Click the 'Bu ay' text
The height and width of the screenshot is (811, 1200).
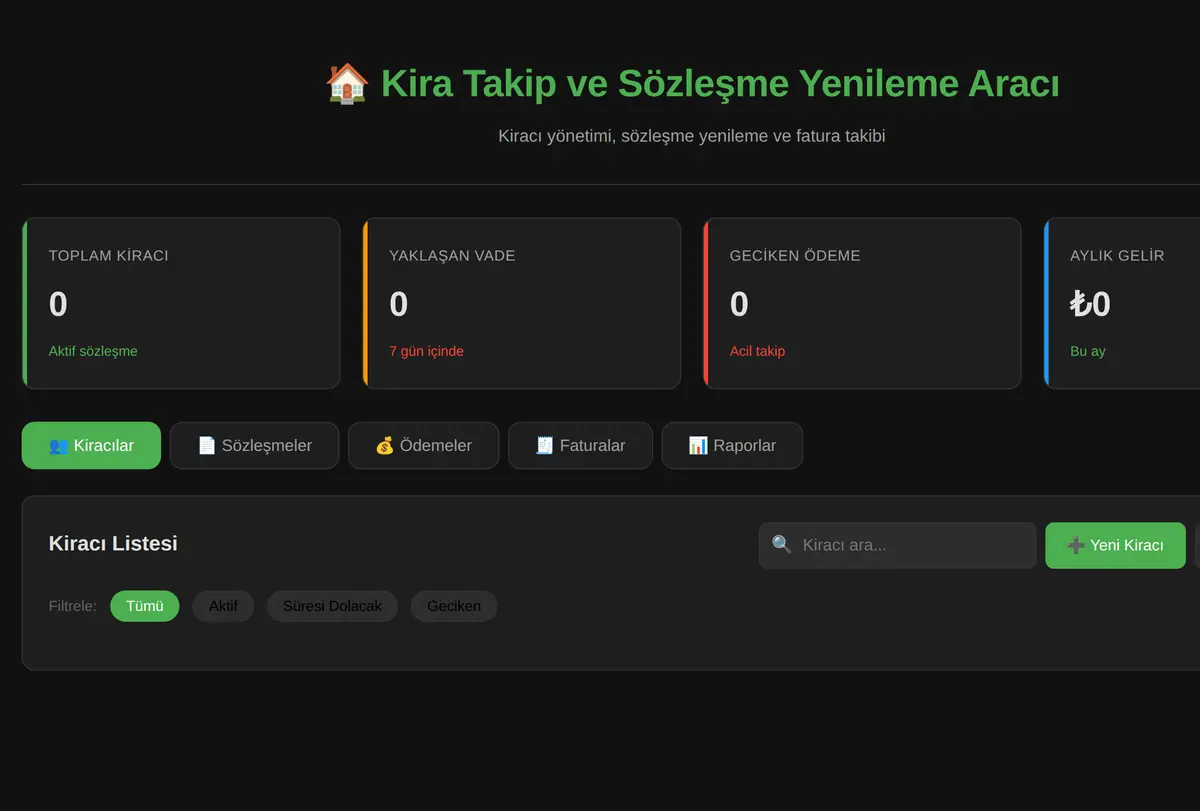point(1087,351)
